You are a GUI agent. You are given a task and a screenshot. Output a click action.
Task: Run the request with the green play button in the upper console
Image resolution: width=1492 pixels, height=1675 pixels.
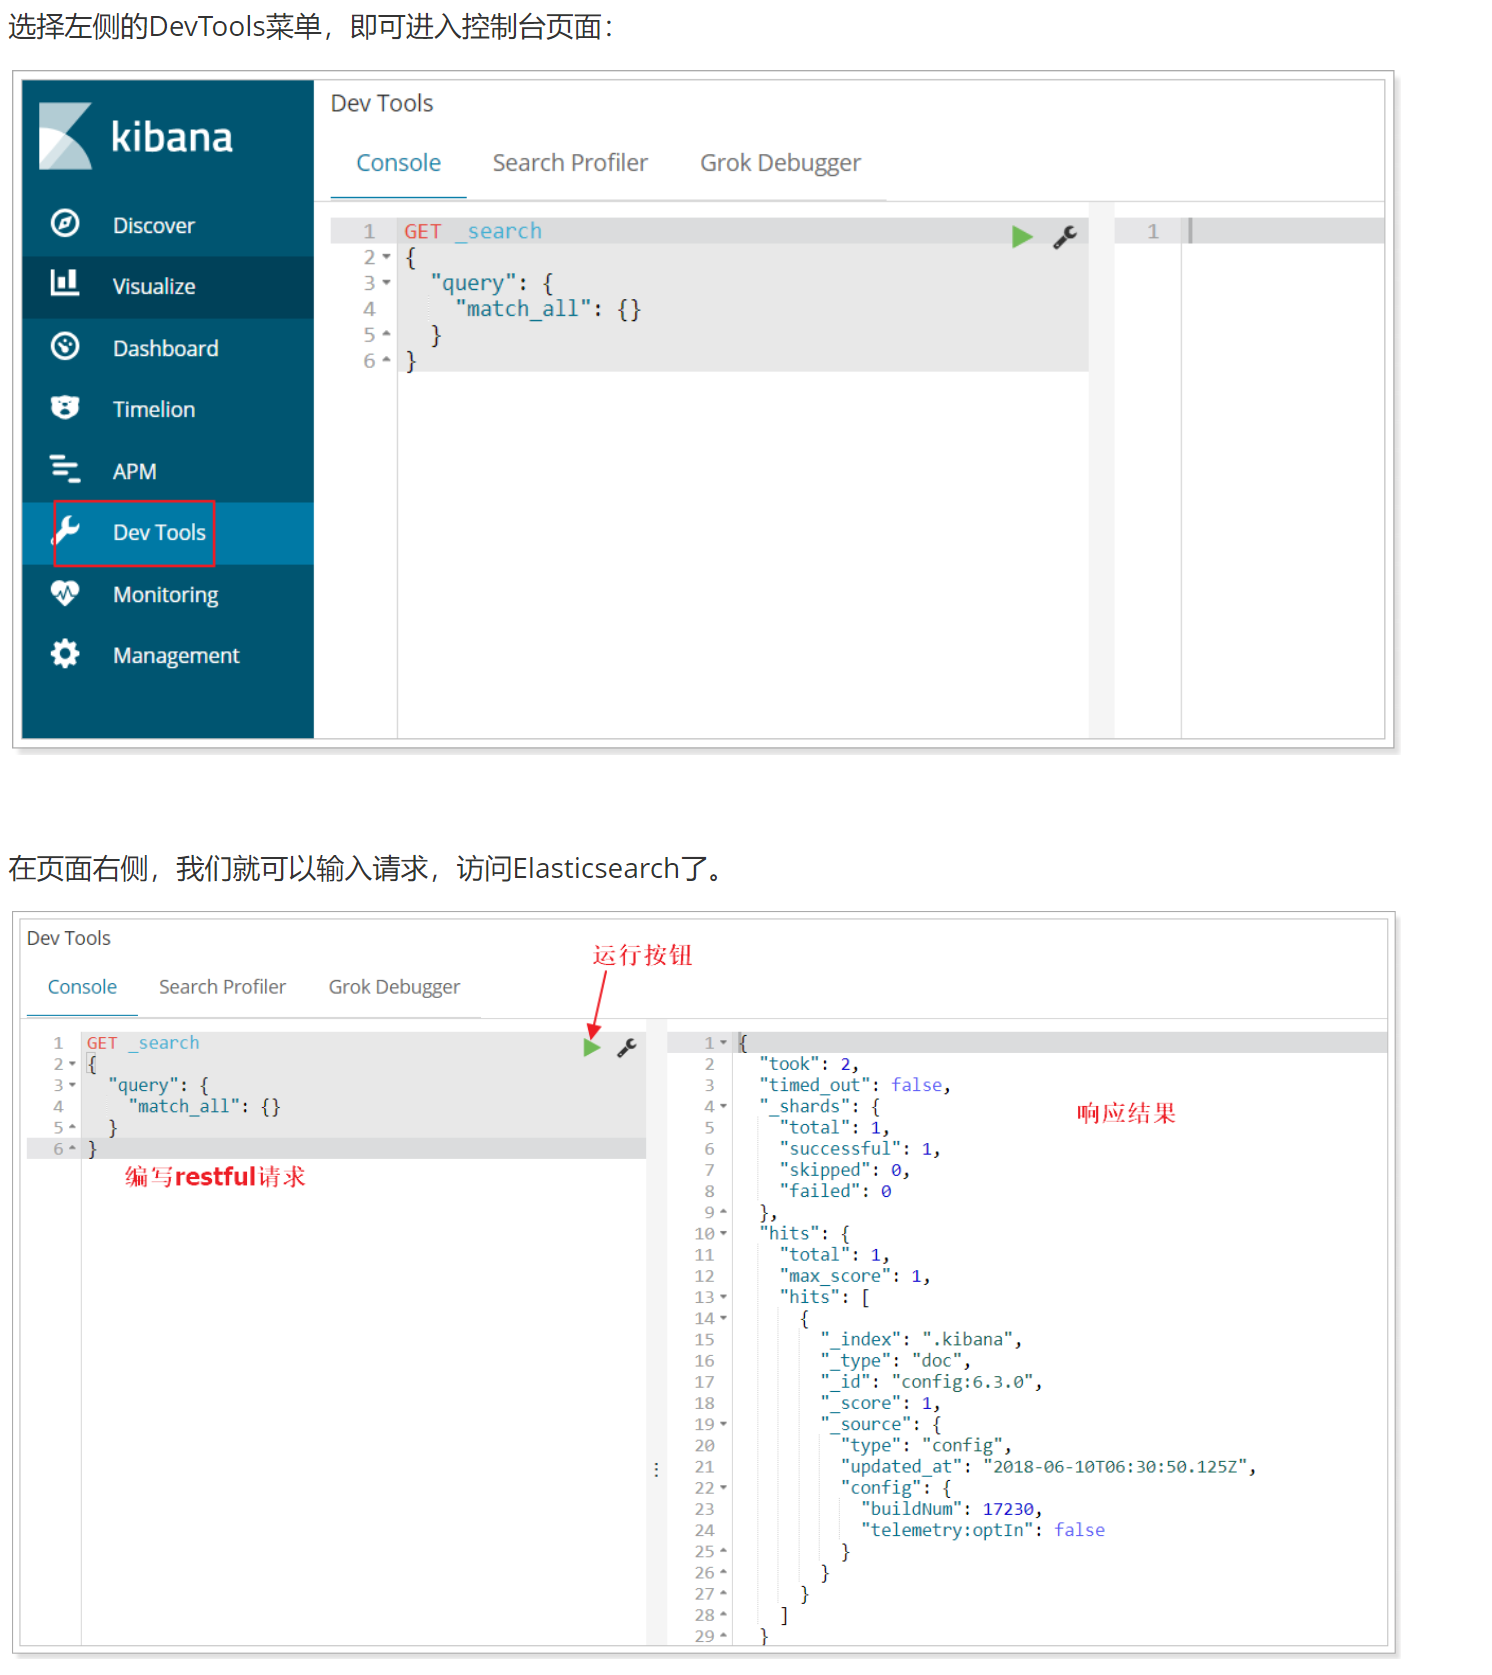pos(1021,237)
